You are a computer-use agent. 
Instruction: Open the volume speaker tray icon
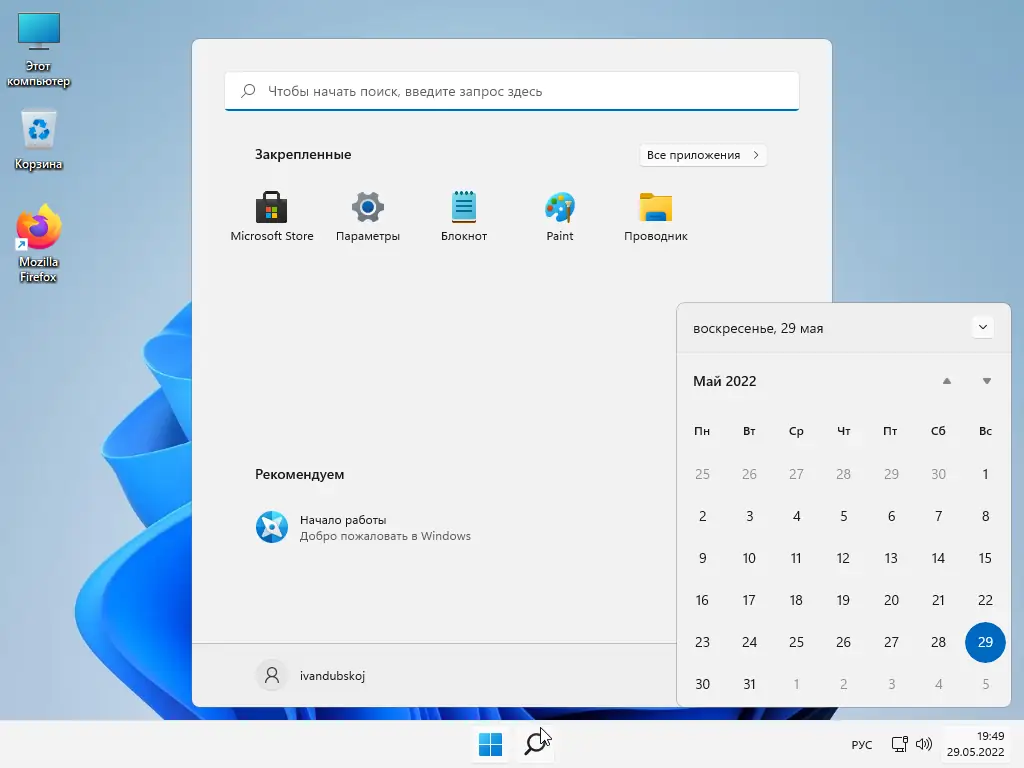(923, 744)
